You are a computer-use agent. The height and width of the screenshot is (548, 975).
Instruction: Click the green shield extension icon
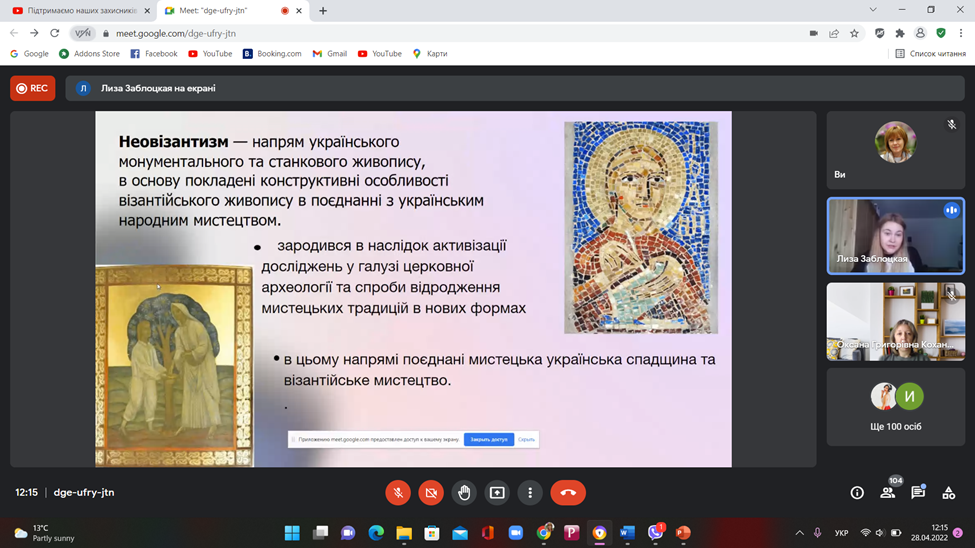tap(941, 33)
